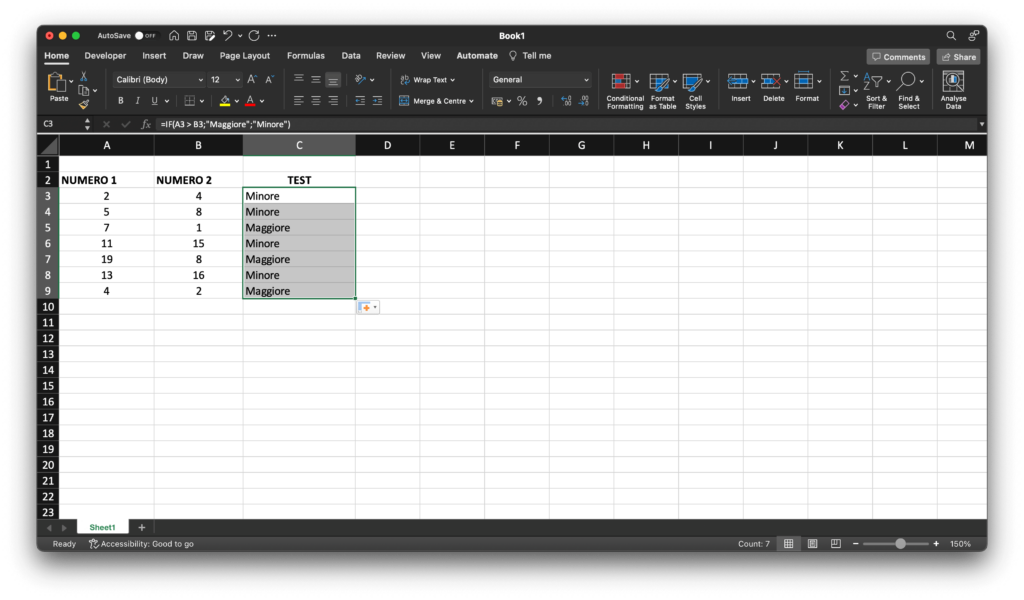
Task: Click the Home icon in title bar
Action: tap(174, 36)
